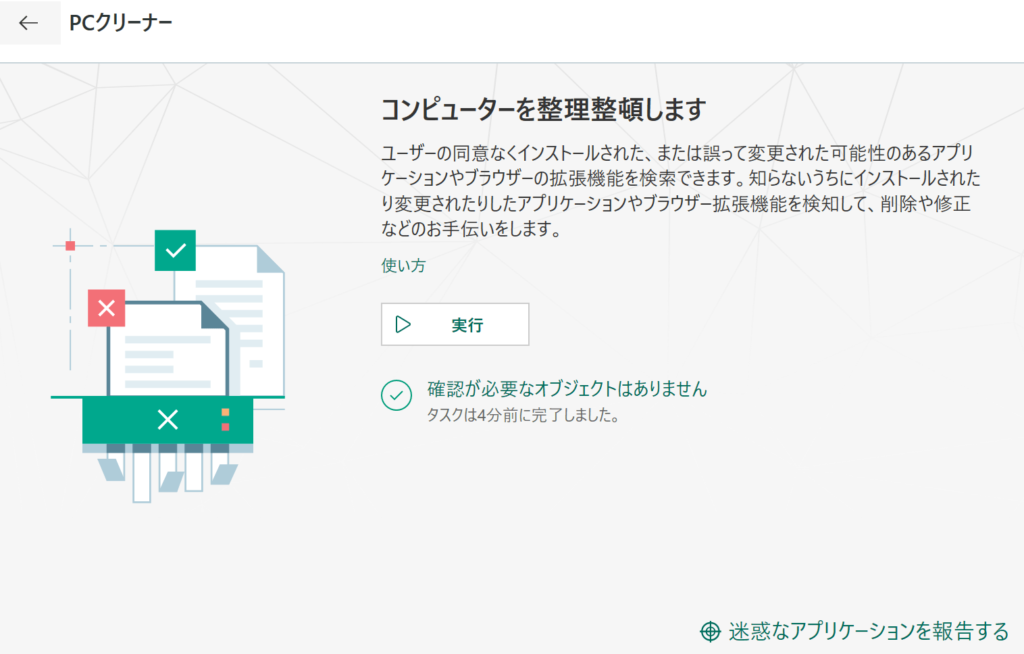
Task: Open 迷惑なアプリケーションを報告する link
Action: [x=854, y=631]
